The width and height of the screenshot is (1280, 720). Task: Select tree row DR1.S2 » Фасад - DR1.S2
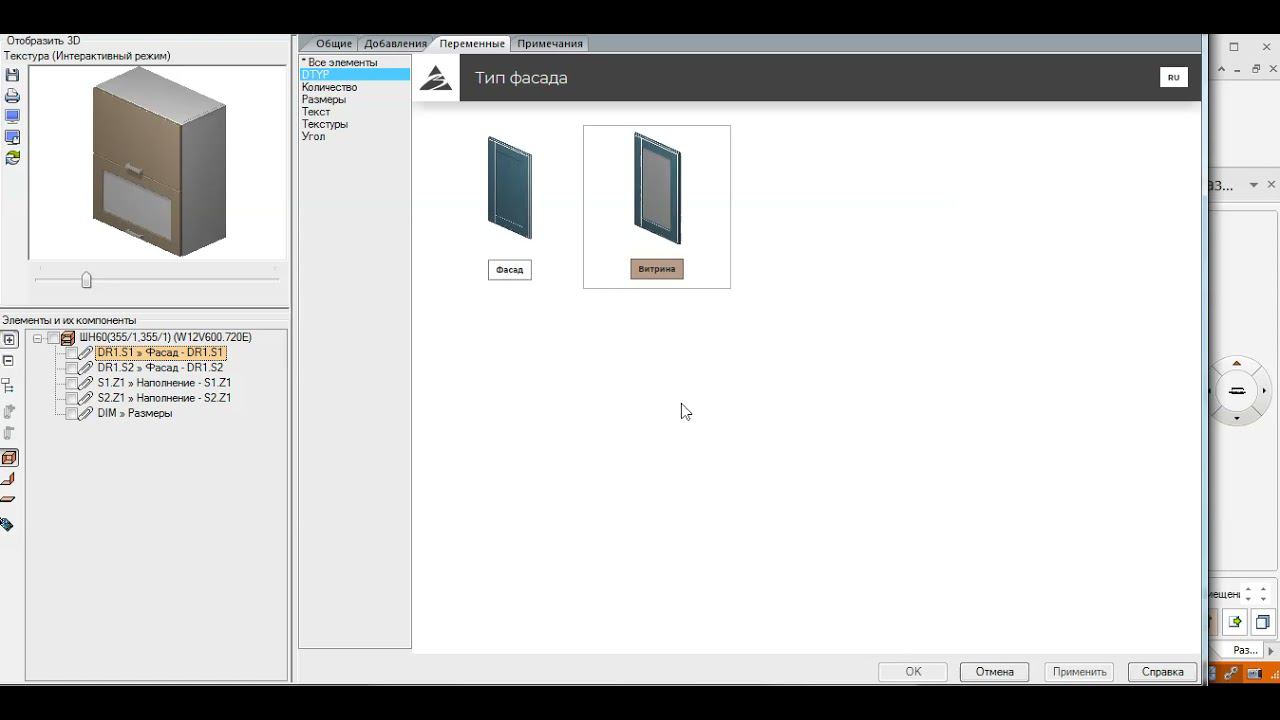[160, 368]
